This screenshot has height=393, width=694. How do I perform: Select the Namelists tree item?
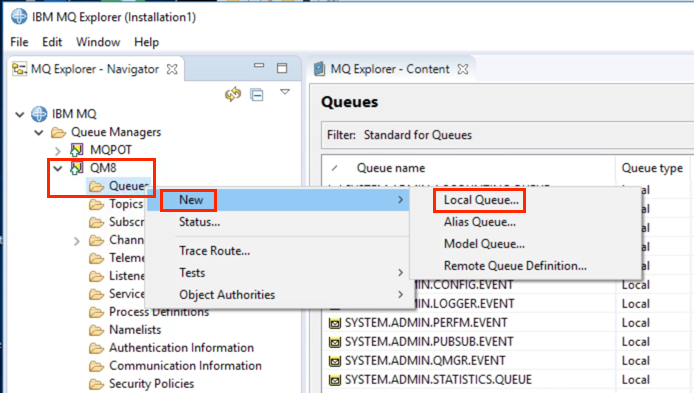click(x=135, y=330)
